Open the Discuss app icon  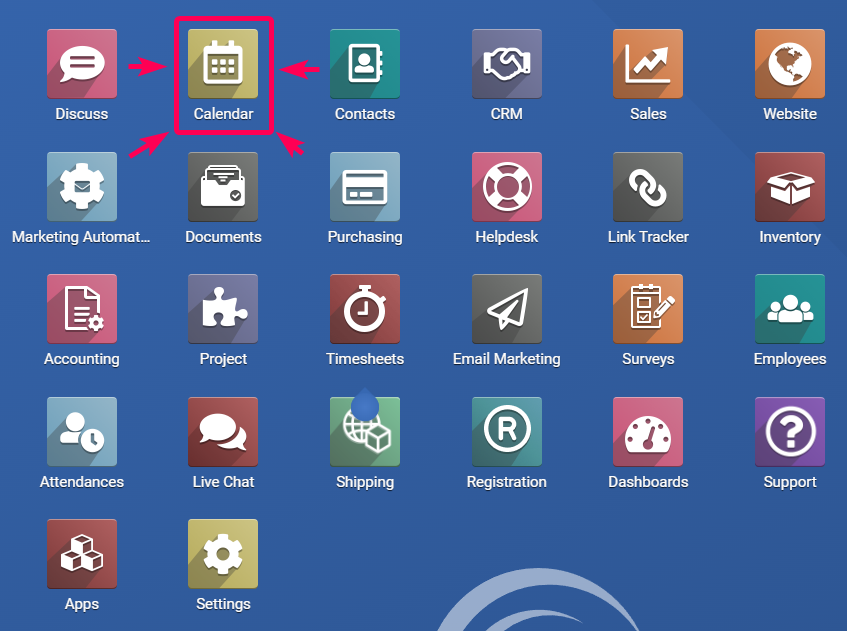(x=82, y=64)
